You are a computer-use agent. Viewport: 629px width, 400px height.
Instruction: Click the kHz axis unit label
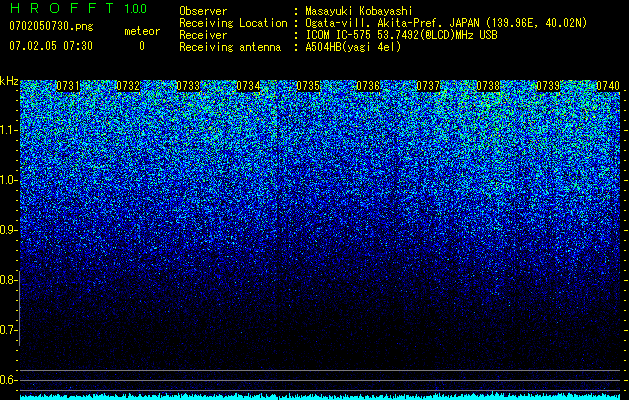click(9, 81)
